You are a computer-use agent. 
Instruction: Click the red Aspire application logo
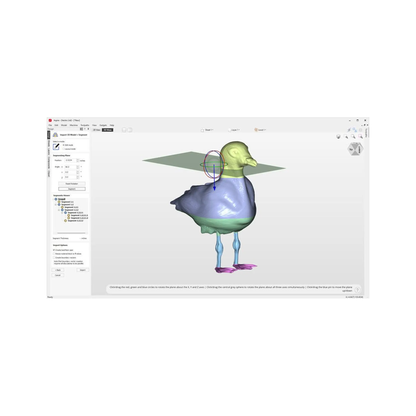50,120
